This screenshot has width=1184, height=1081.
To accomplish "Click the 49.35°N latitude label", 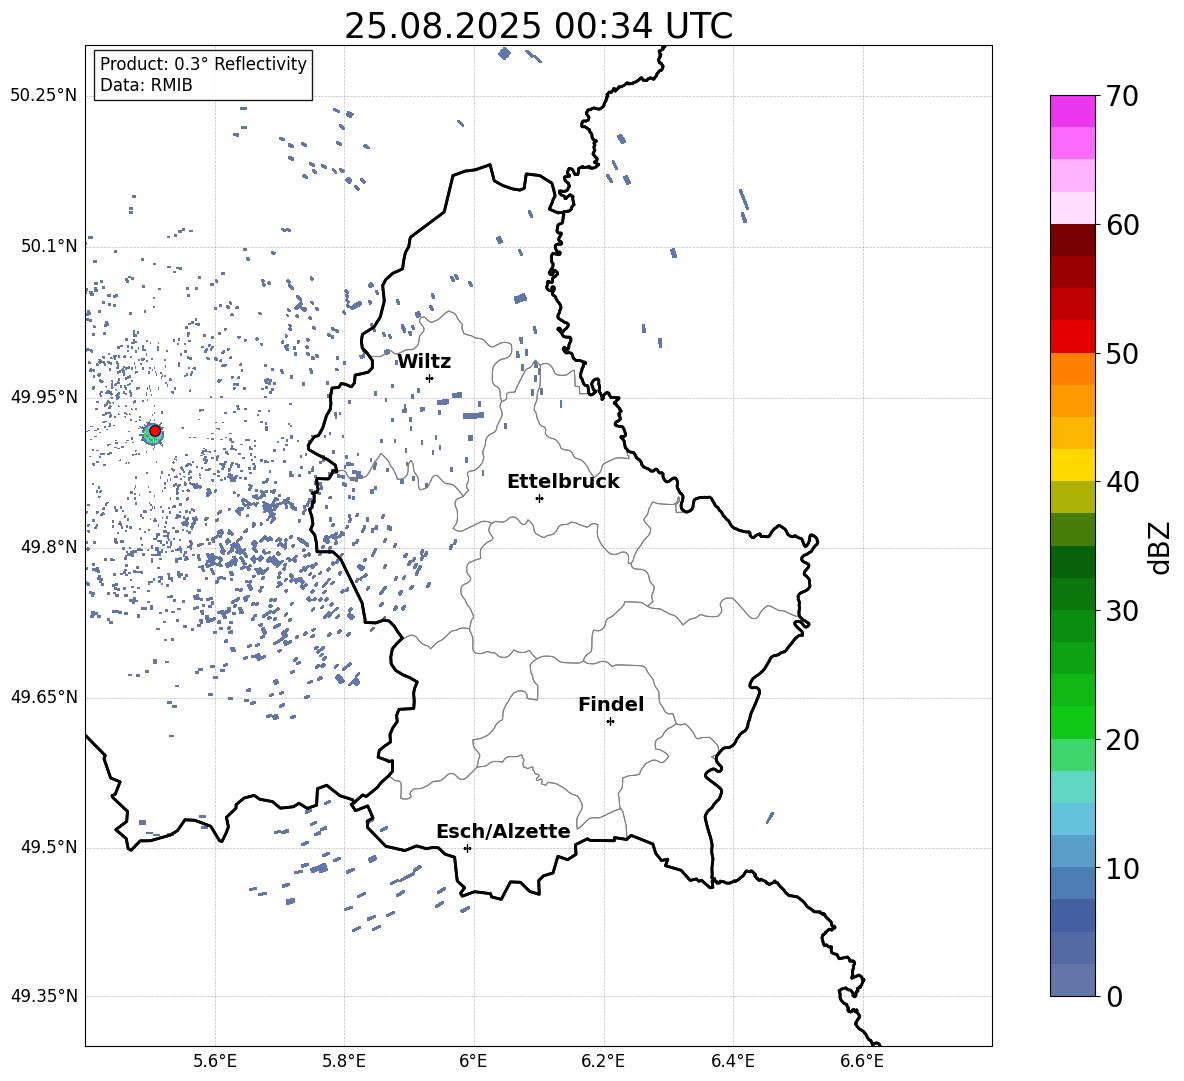I will 44,996.
